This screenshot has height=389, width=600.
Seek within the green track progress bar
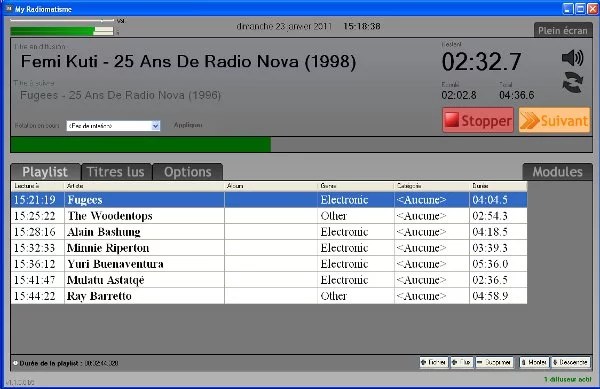tap(301, 145)
